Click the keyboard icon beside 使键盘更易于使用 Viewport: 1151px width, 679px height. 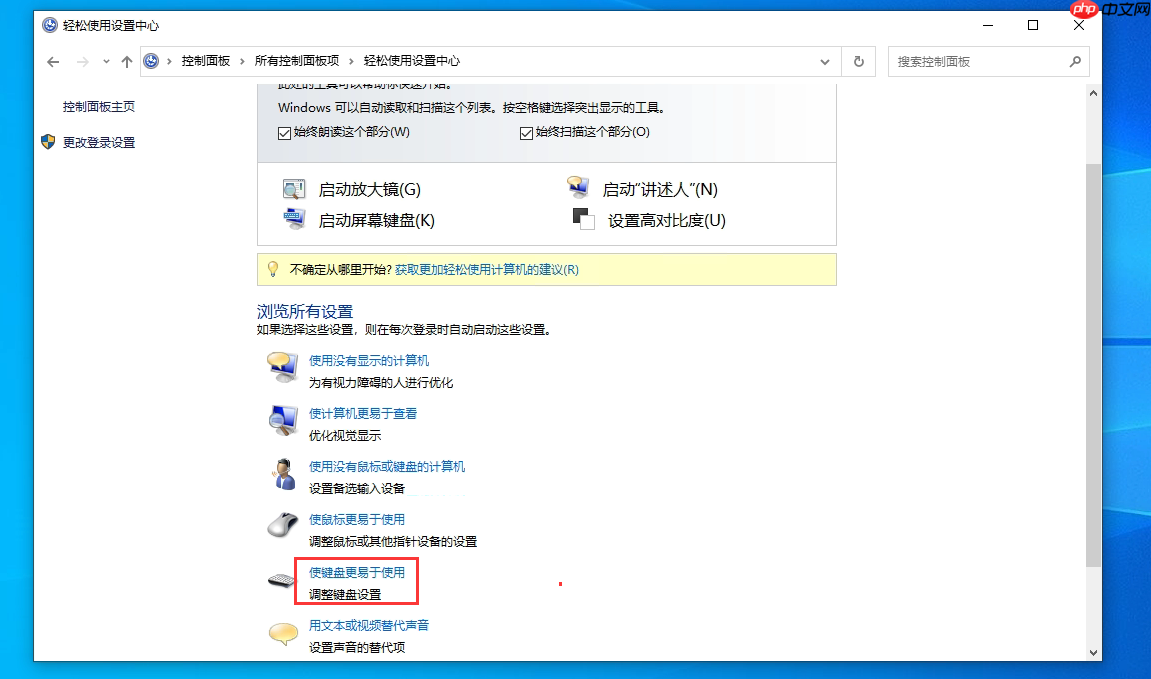point(280,578)
